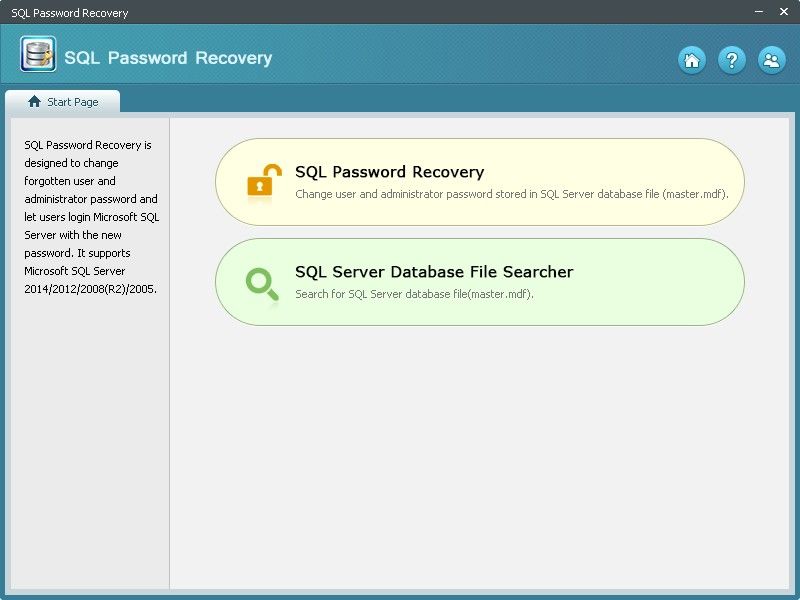Click the Home round icon in header
Screen dimensions: 800x600
pos(692,60)
